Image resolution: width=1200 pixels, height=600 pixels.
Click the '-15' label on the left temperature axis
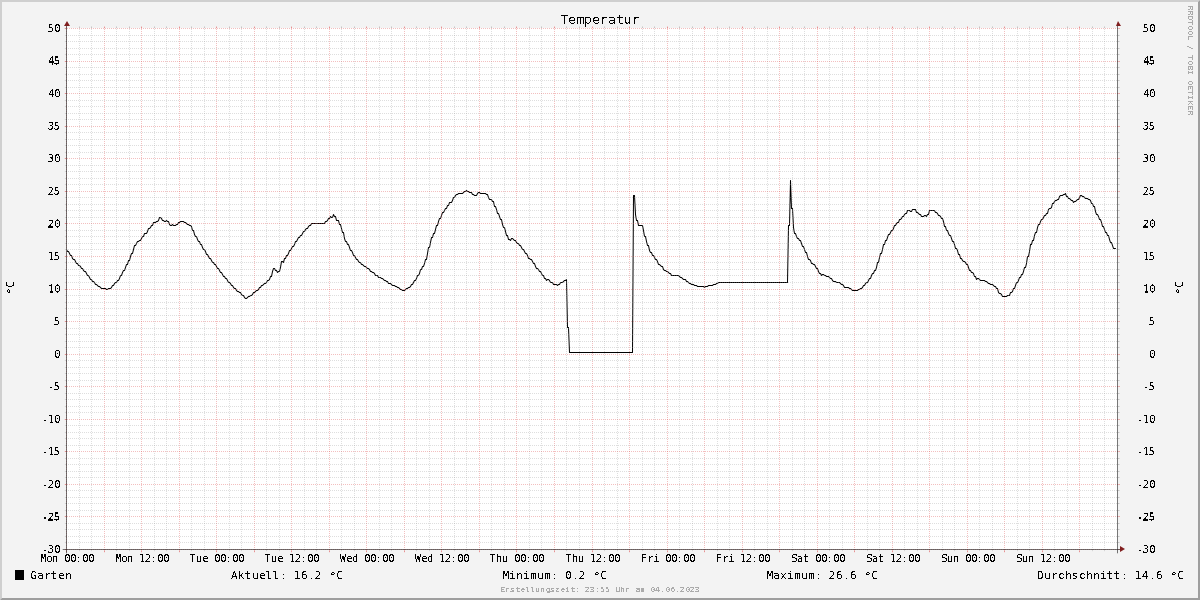[x=51, y=451]
